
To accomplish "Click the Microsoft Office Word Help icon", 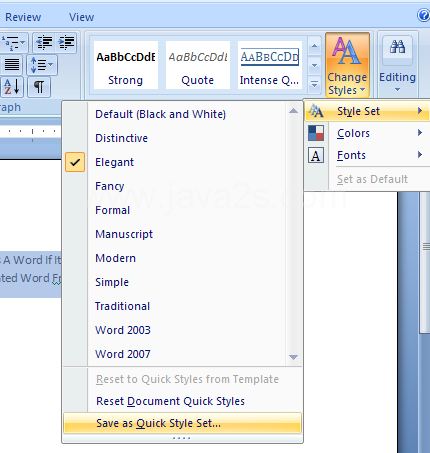I will pos(423,15).
